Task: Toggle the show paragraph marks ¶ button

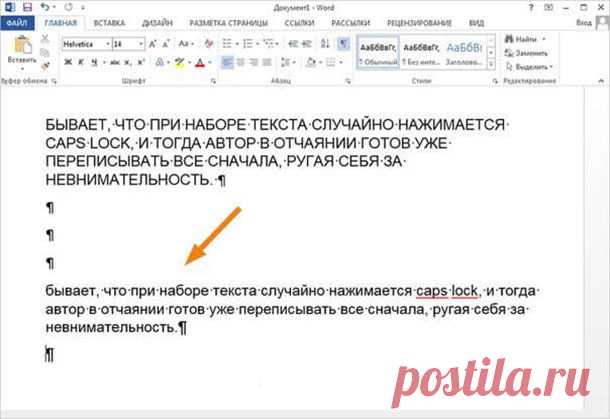Action: tap(343, 44)
